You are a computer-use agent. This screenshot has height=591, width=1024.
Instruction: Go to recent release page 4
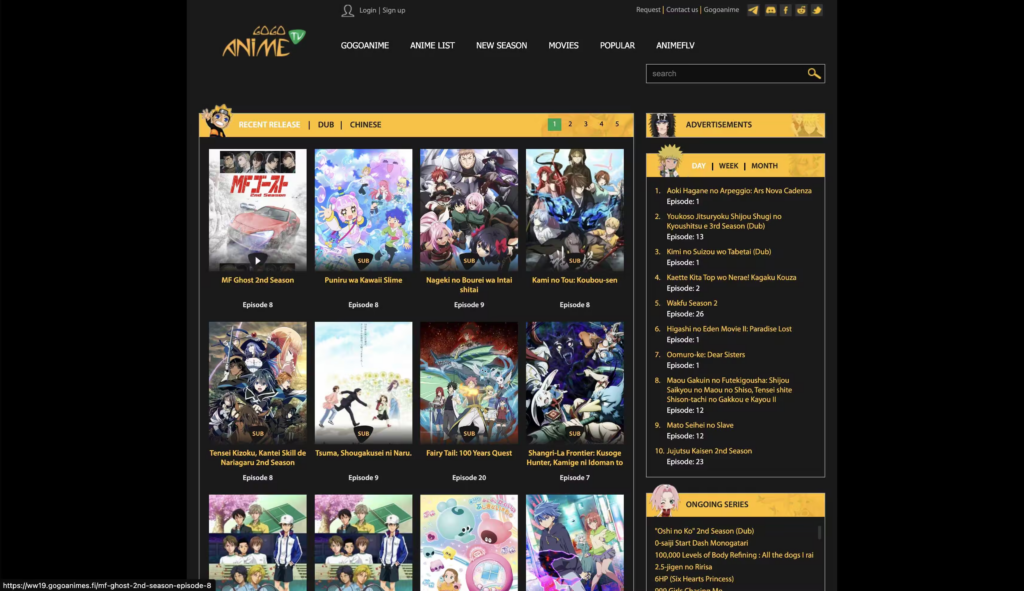click(x=601, y=124)
